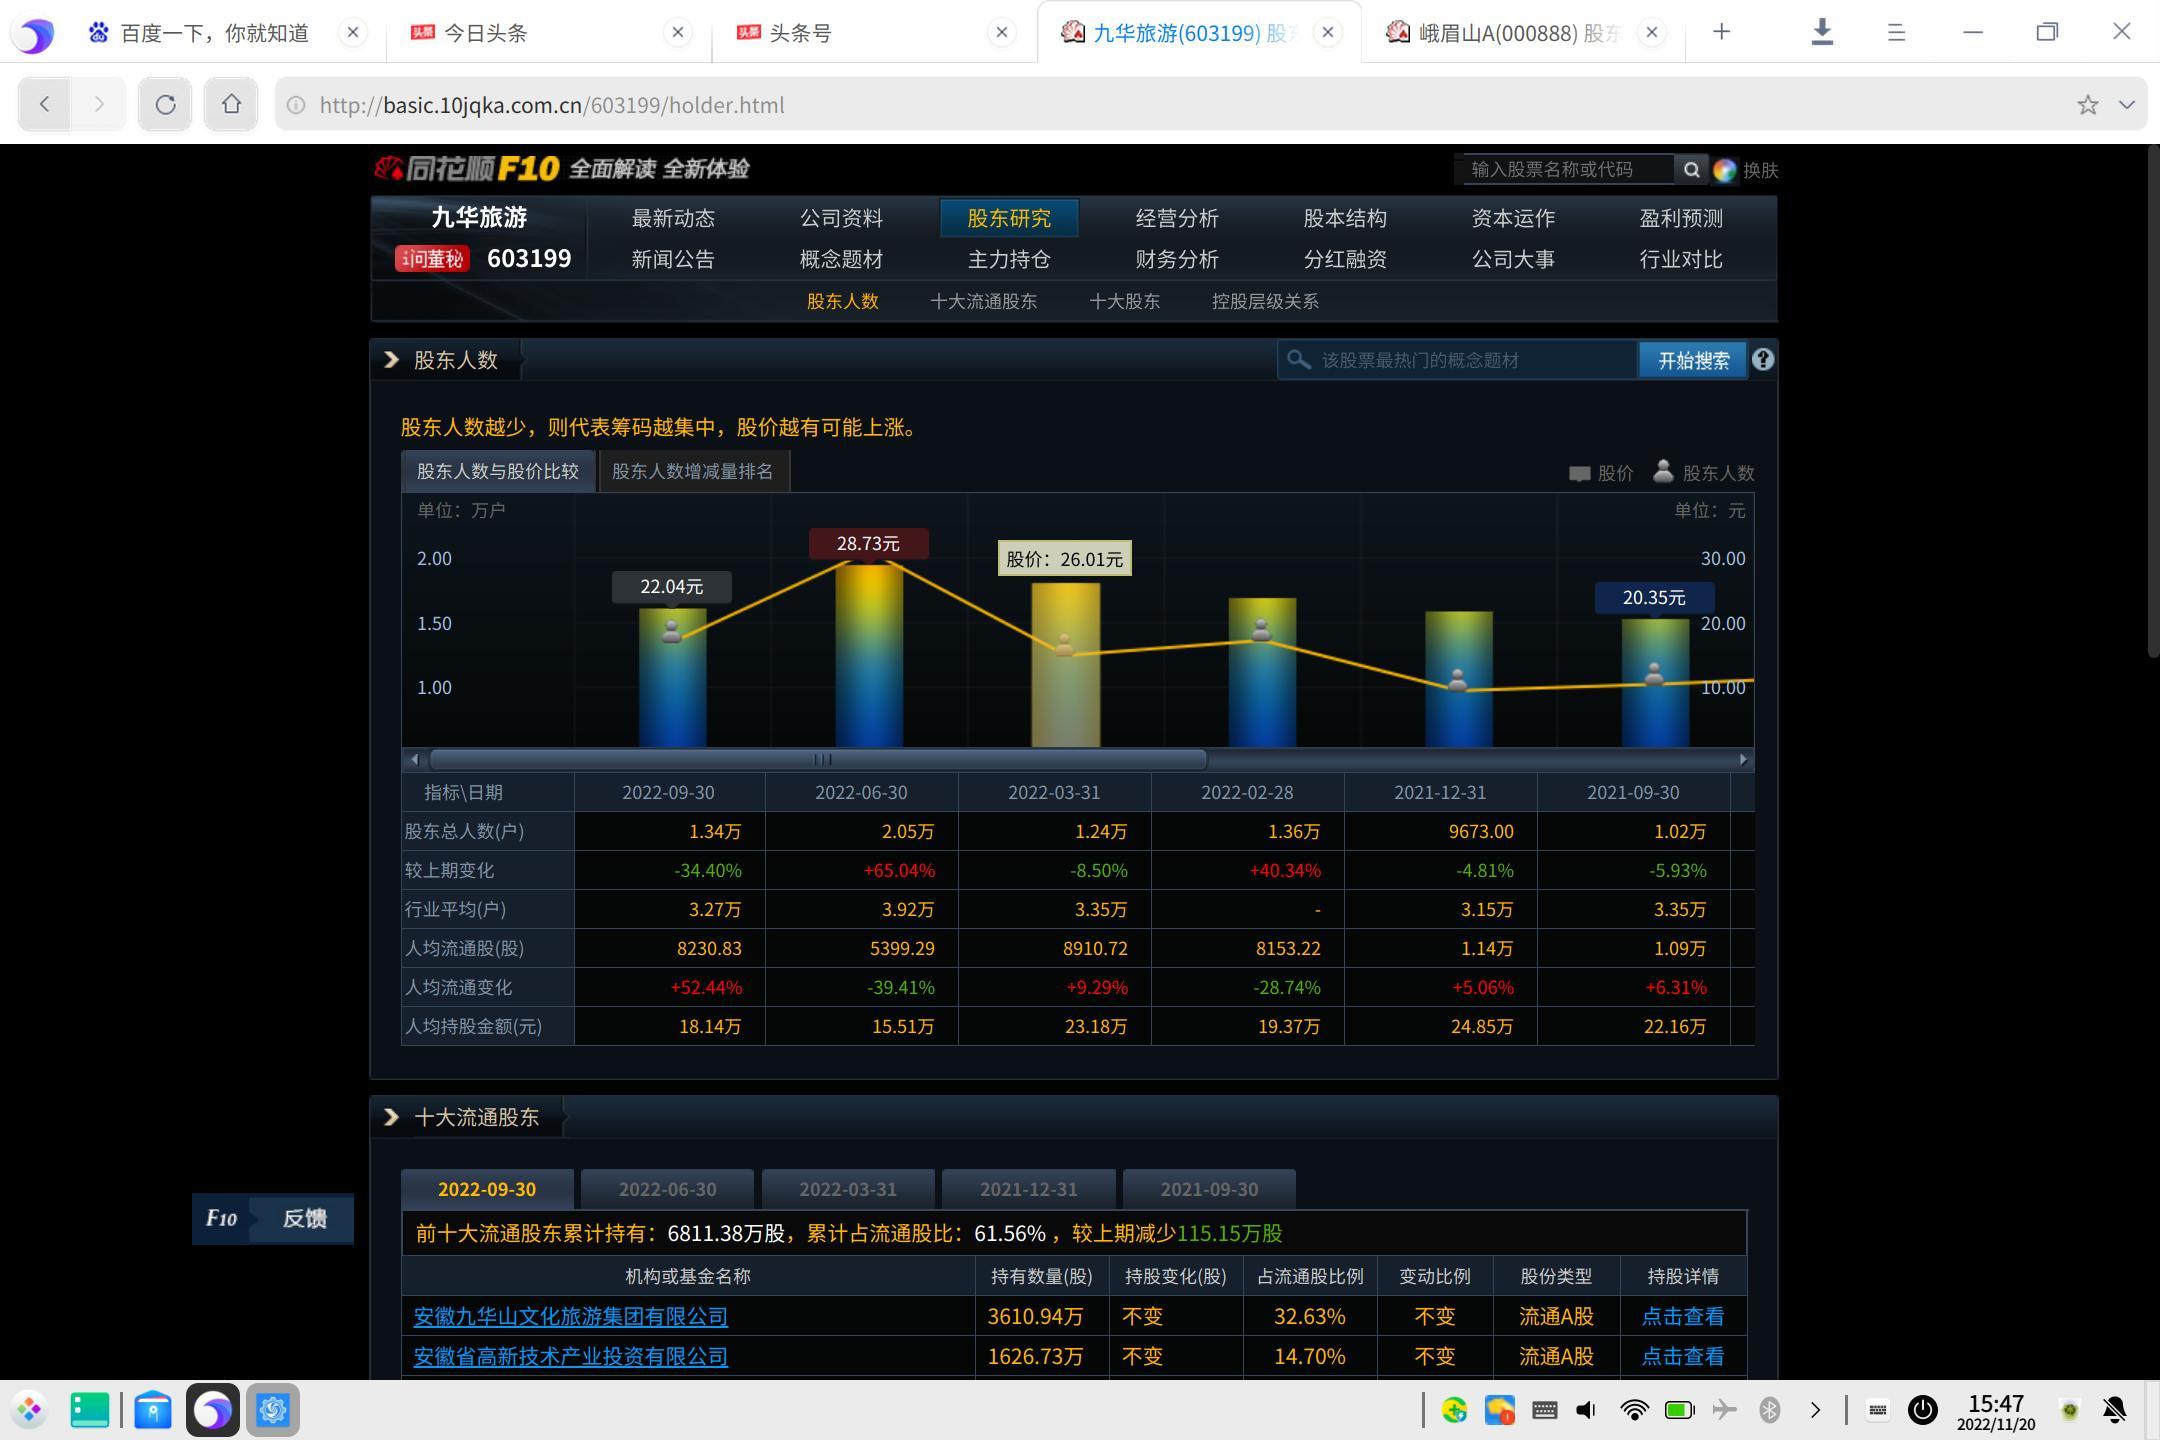Open the 换肤 skin-change icon
Image resolution: width=2160 pixels, height=1440 pixels.
(1724, 170)
